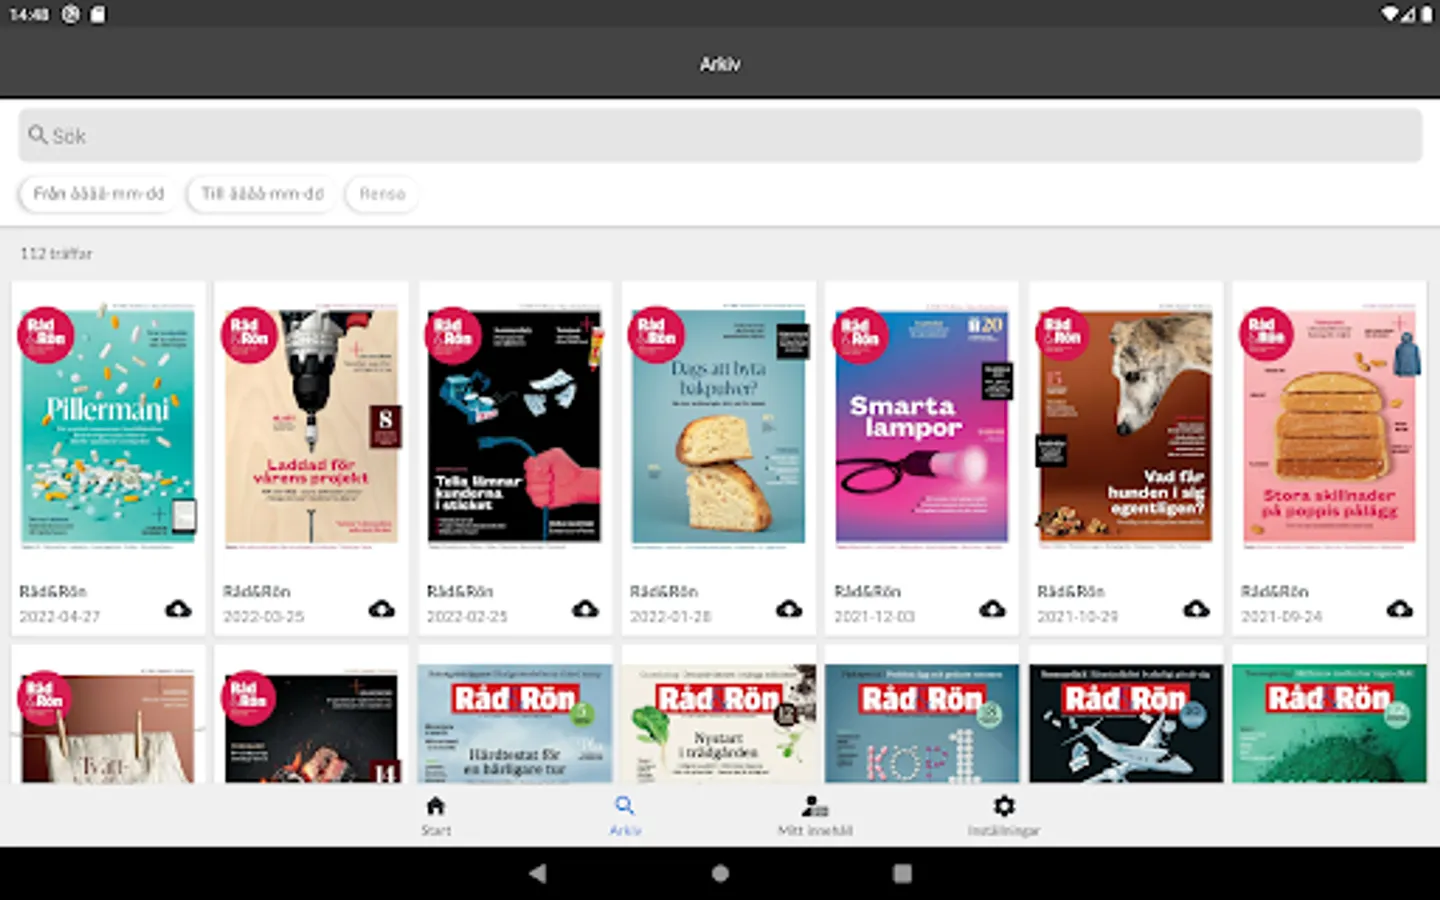Open the Härdtestat för en härligare tur cover
The image size is (1440, 900).
coord(515,723)
